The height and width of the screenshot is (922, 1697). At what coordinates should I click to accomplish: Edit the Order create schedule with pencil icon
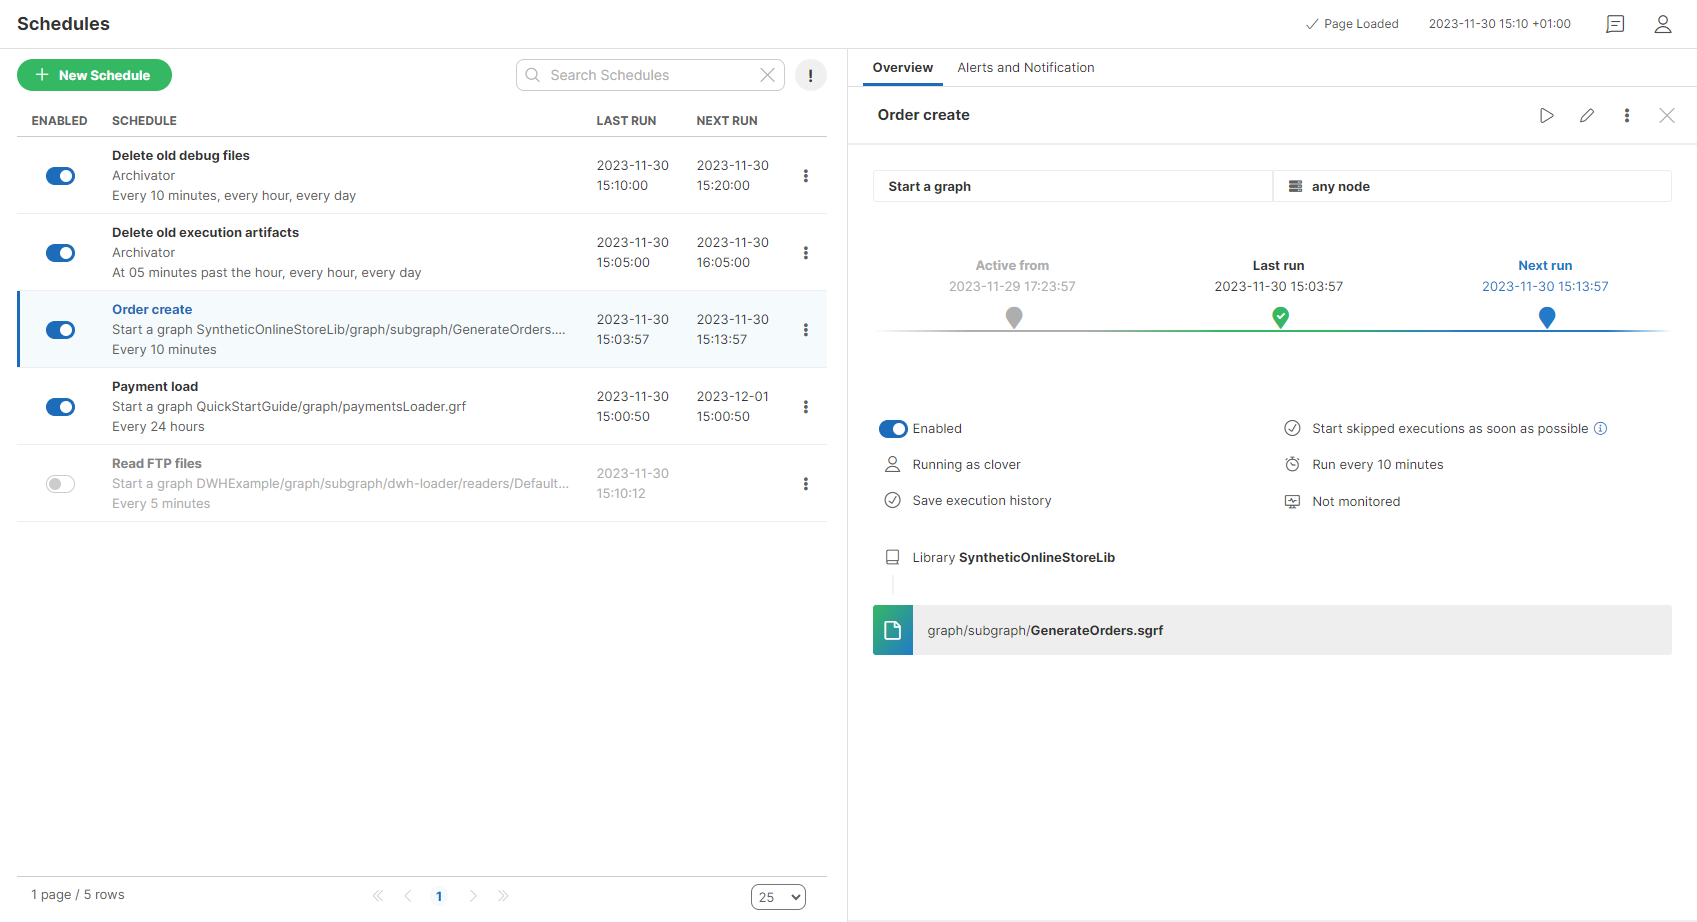click(x=1586, y=116)
